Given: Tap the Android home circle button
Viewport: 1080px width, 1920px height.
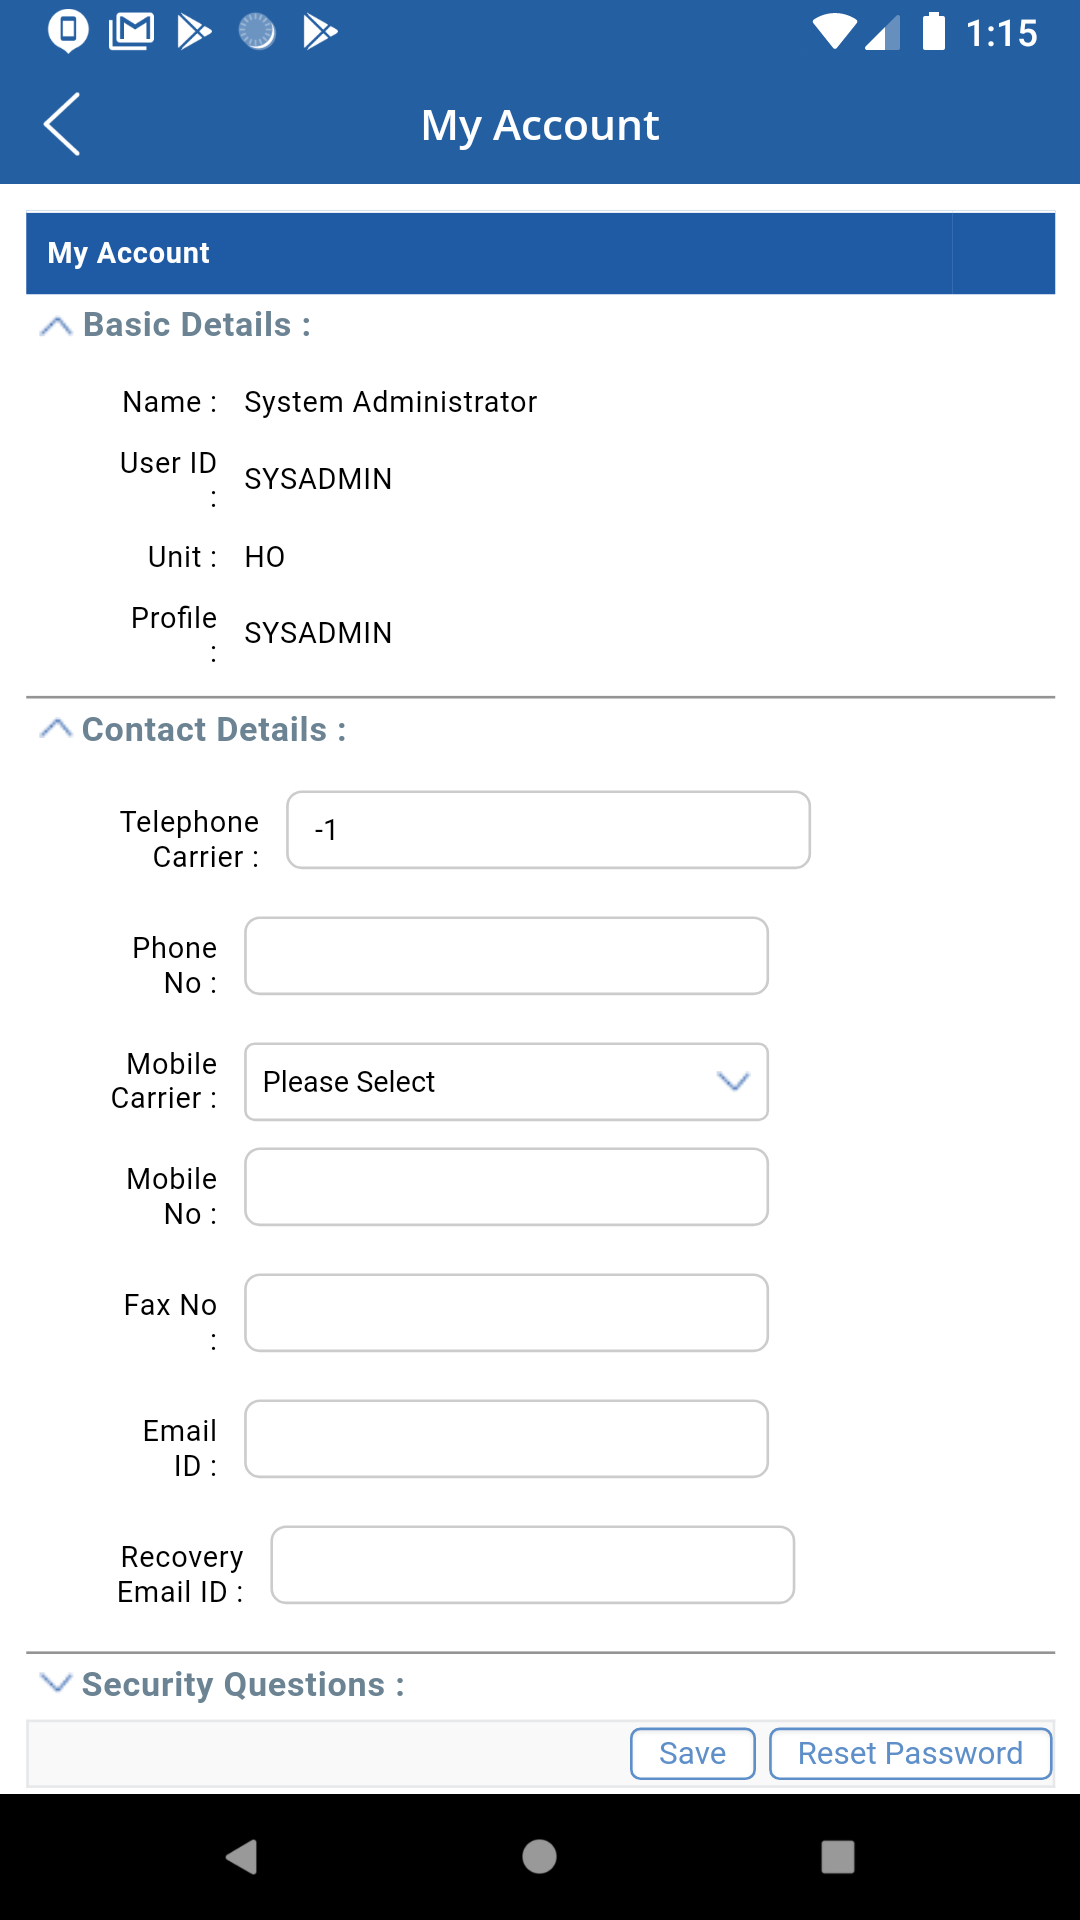Looking at the screenshot, I should click(539, 1857).
